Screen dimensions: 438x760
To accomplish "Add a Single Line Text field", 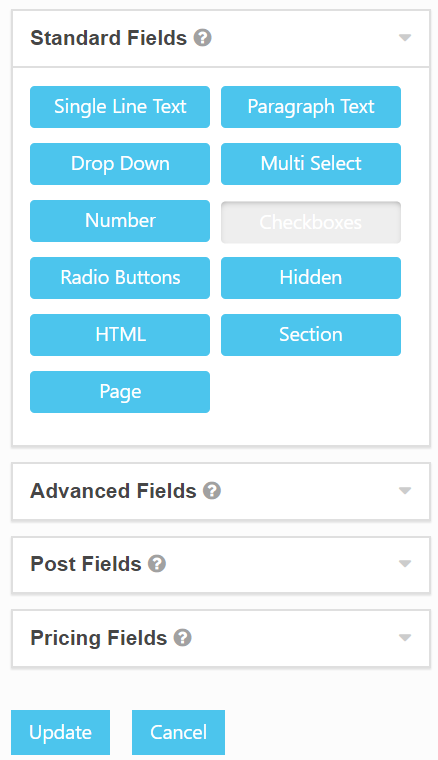I will [x=120, y=107].
